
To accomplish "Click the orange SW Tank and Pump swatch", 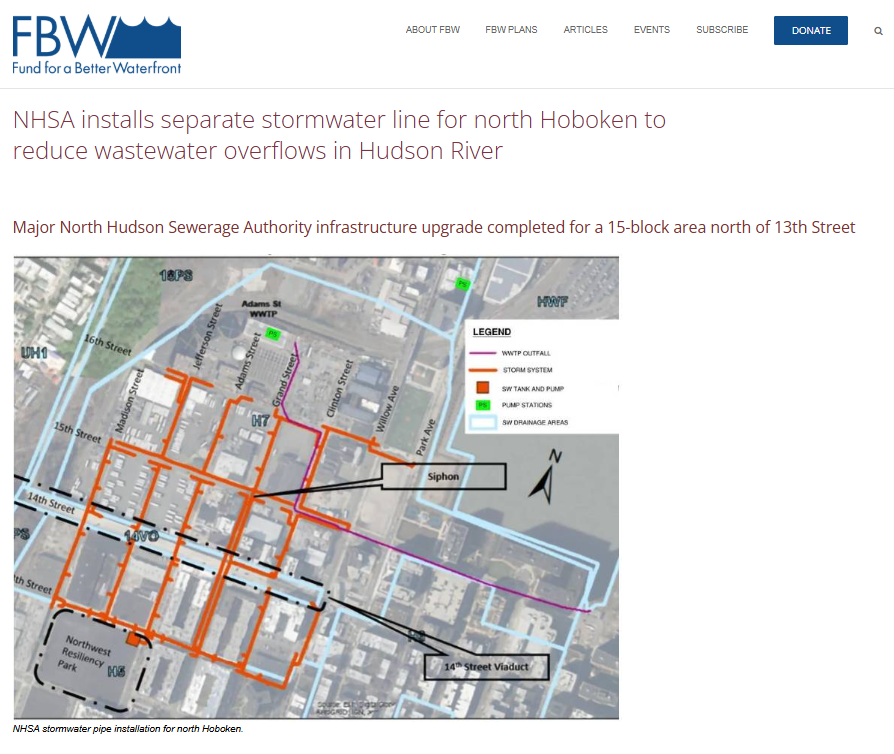I will (483, 388).
